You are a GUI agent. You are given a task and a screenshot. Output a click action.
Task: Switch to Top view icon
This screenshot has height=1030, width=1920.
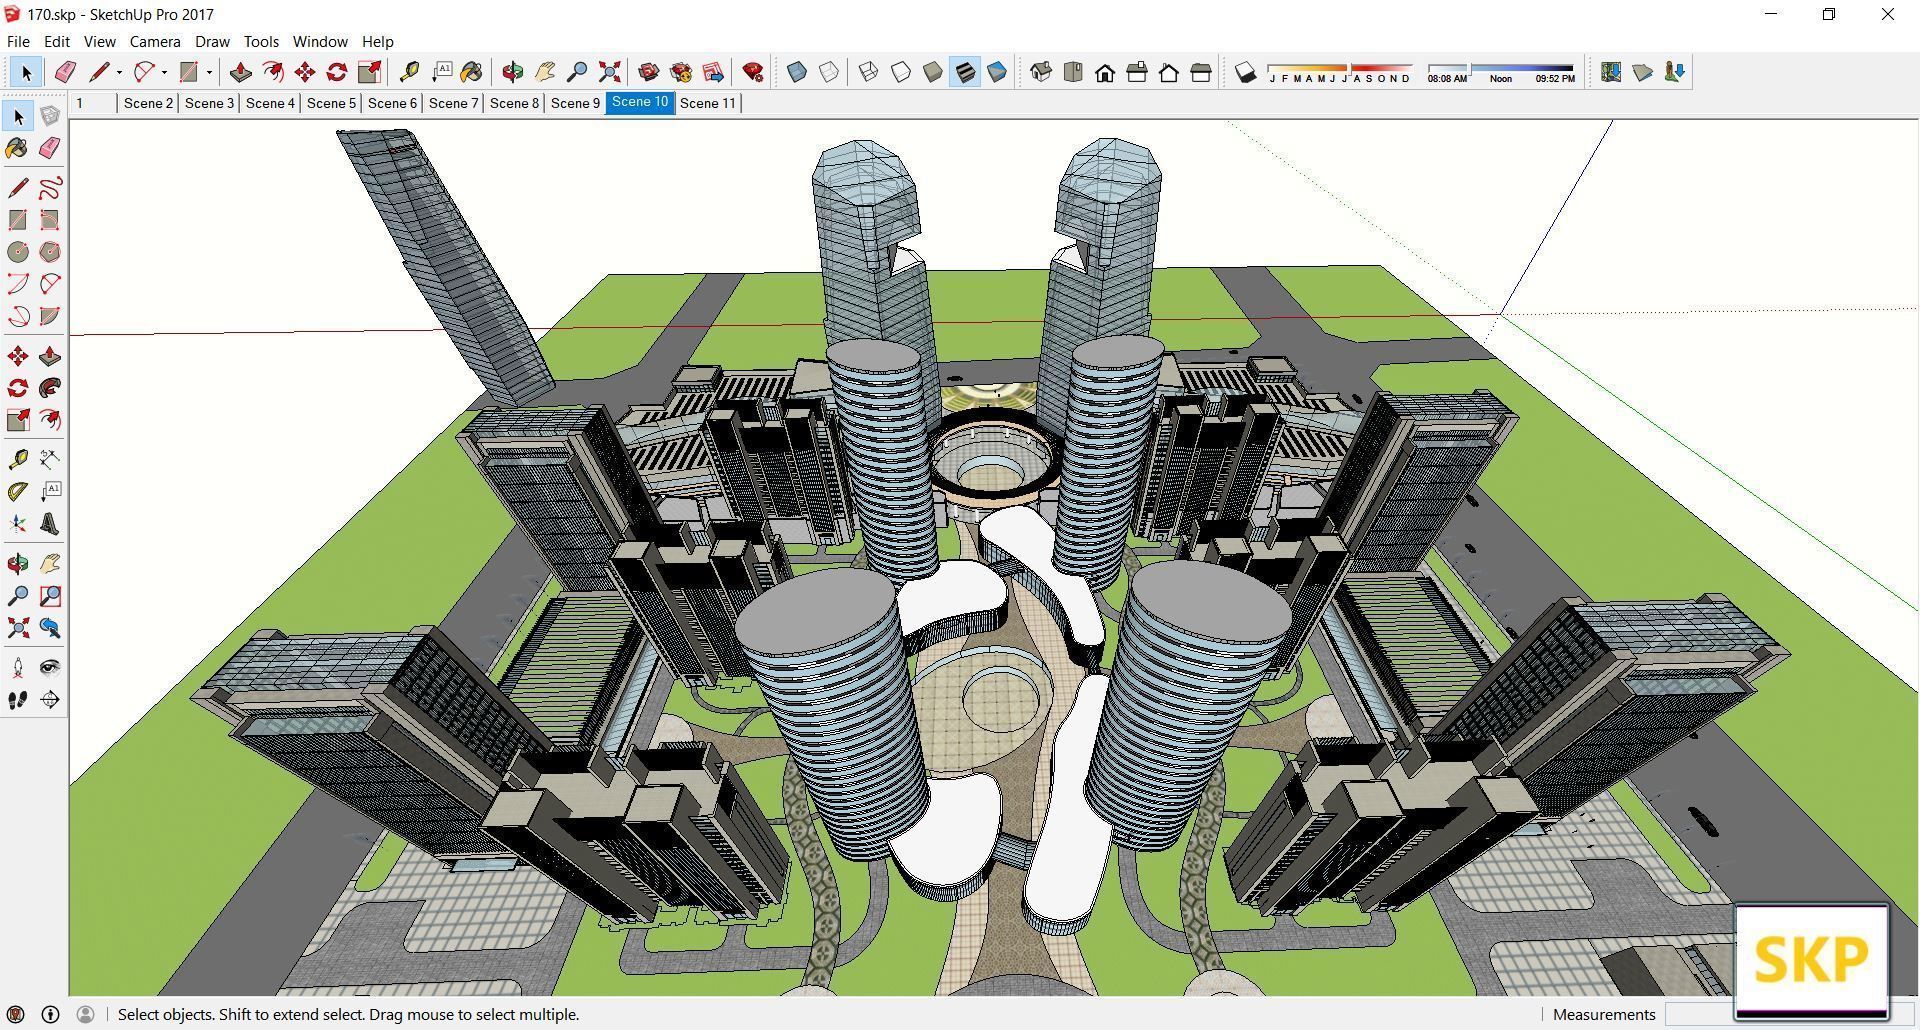coord(1072,72)
